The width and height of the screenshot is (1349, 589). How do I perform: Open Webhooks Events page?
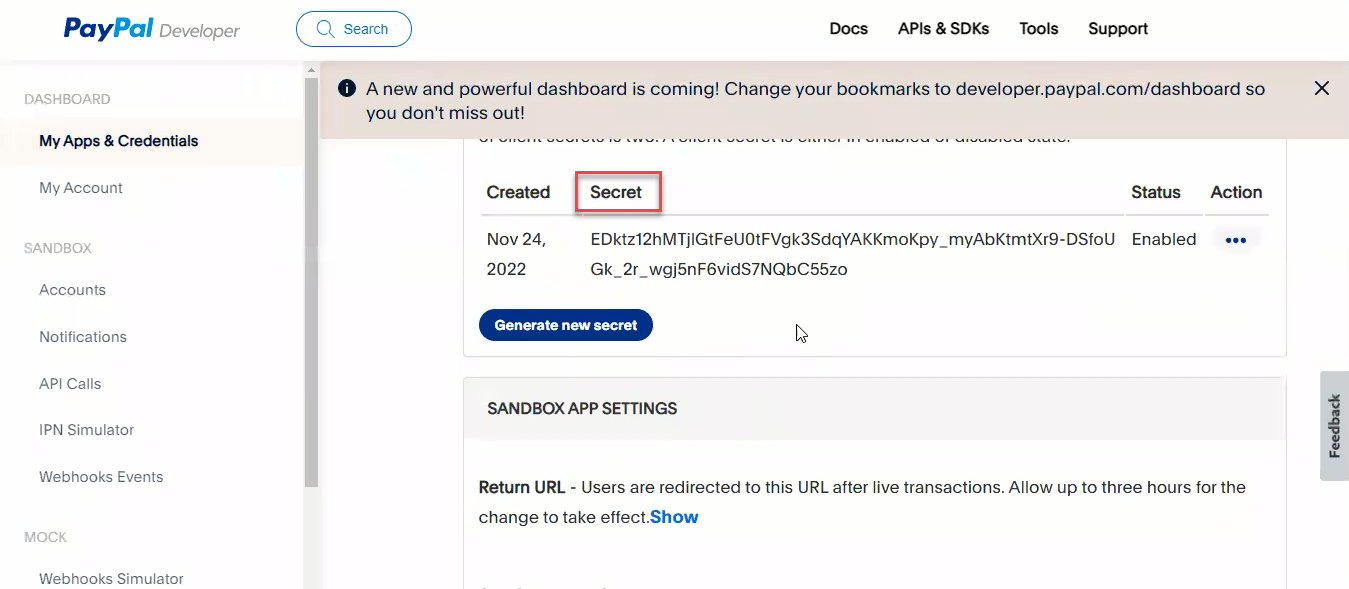point(101,477)
